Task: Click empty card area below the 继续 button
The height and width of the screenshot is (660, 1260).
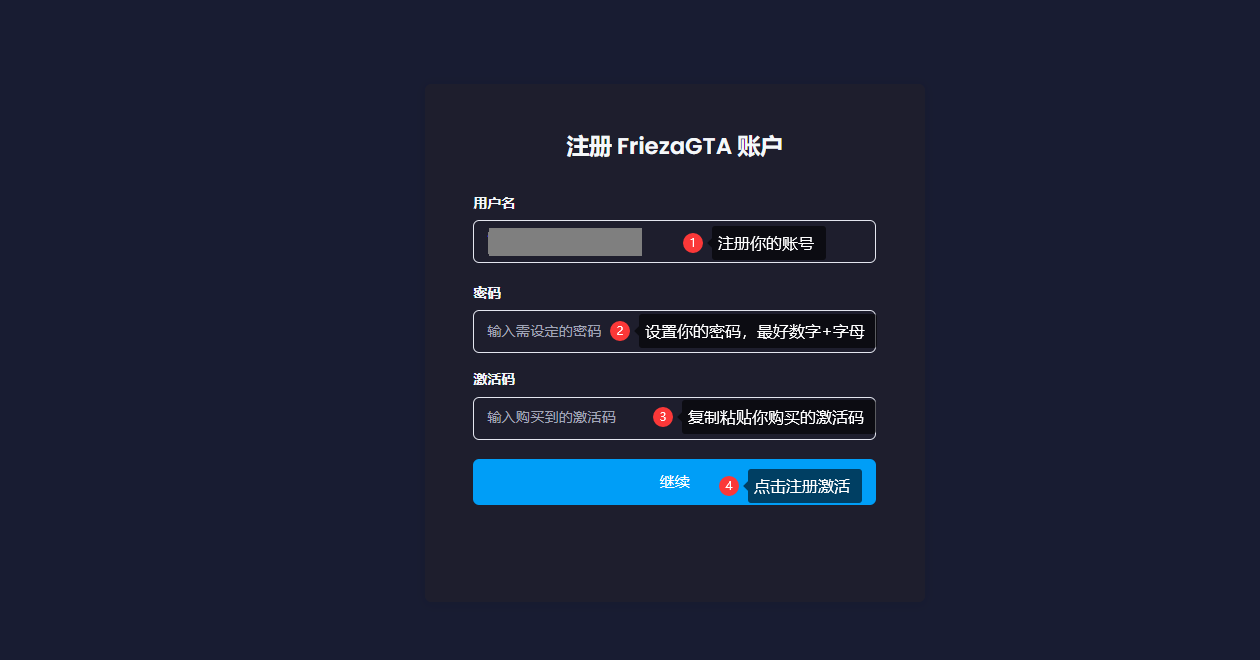Action: [674, 555]
